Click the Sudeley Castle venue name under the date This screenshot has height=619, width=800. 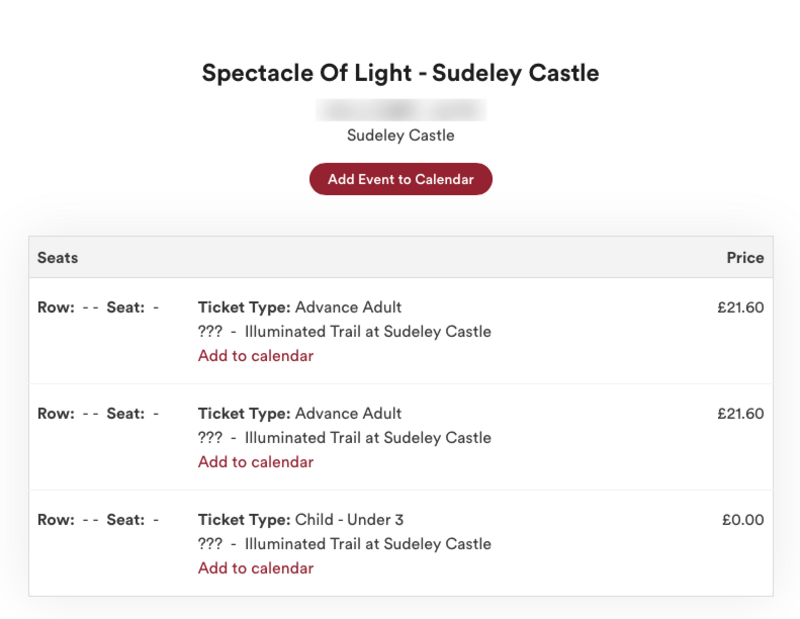point(401,135)
